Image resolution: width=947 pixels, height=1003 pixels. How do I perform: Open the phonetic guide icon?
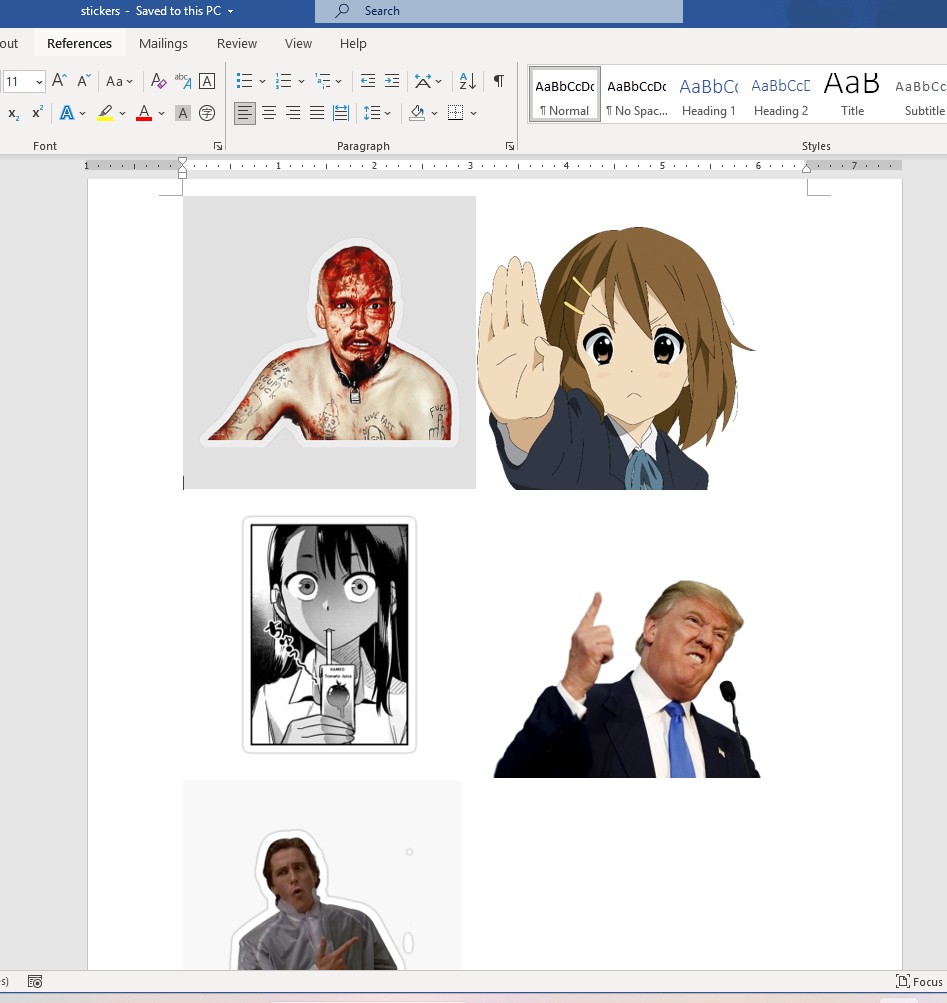182,81
